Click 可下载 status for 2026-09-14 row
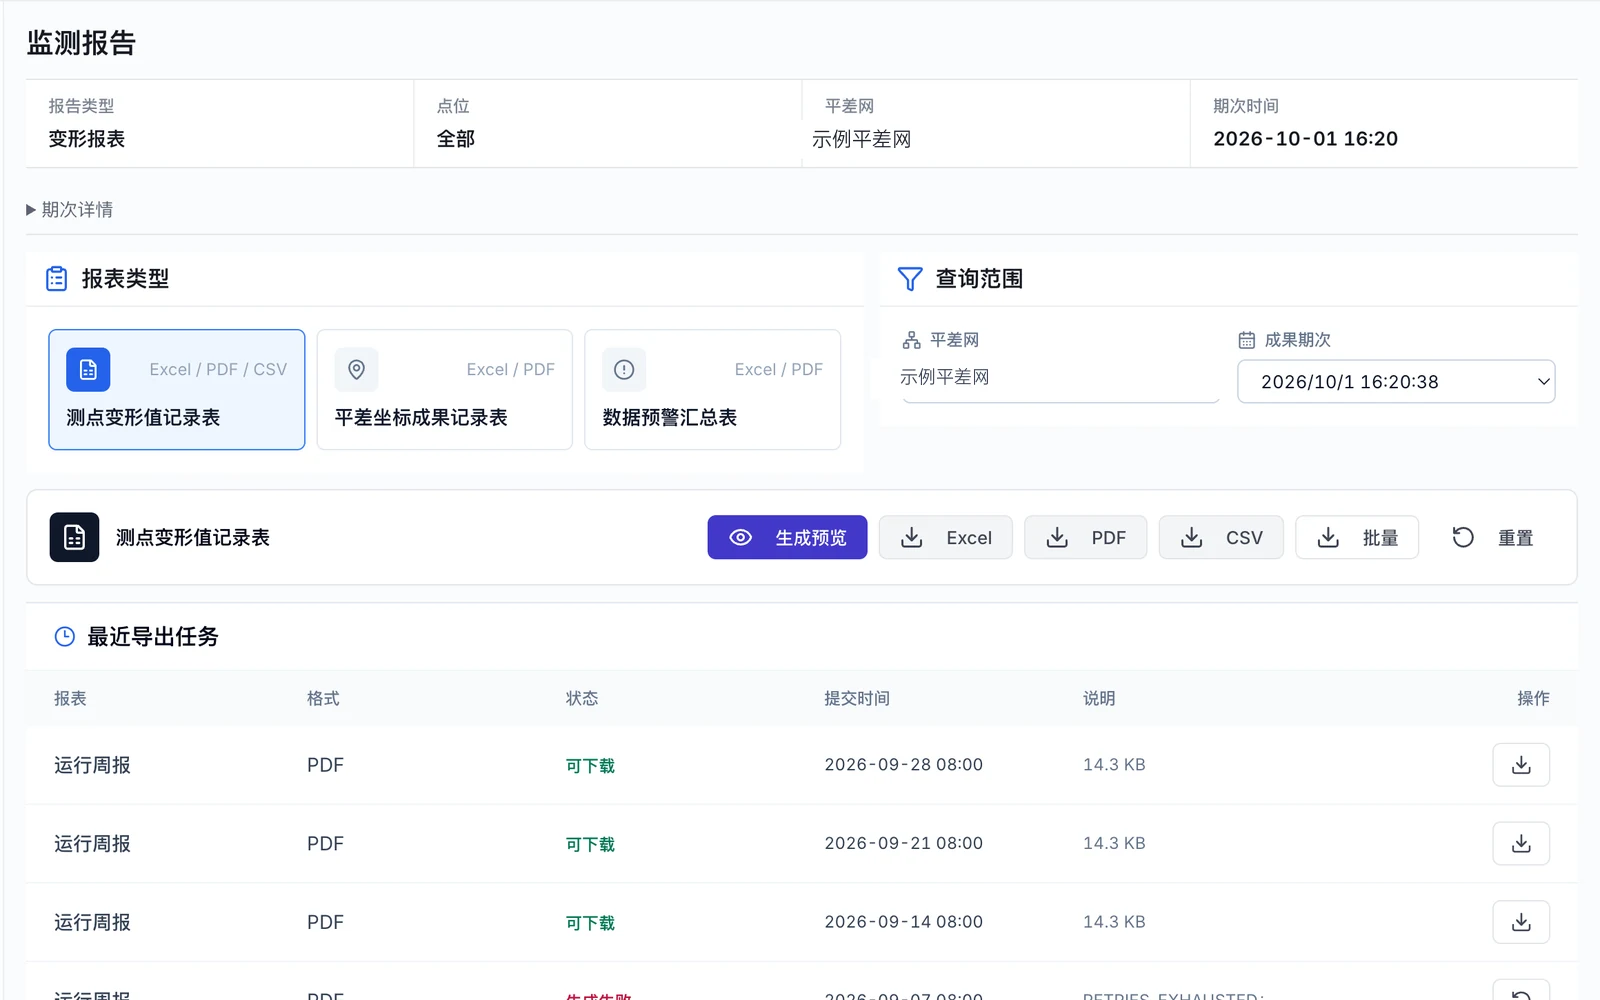The height and width of the screenshot is (1000, 1600). tap(590, 923)
